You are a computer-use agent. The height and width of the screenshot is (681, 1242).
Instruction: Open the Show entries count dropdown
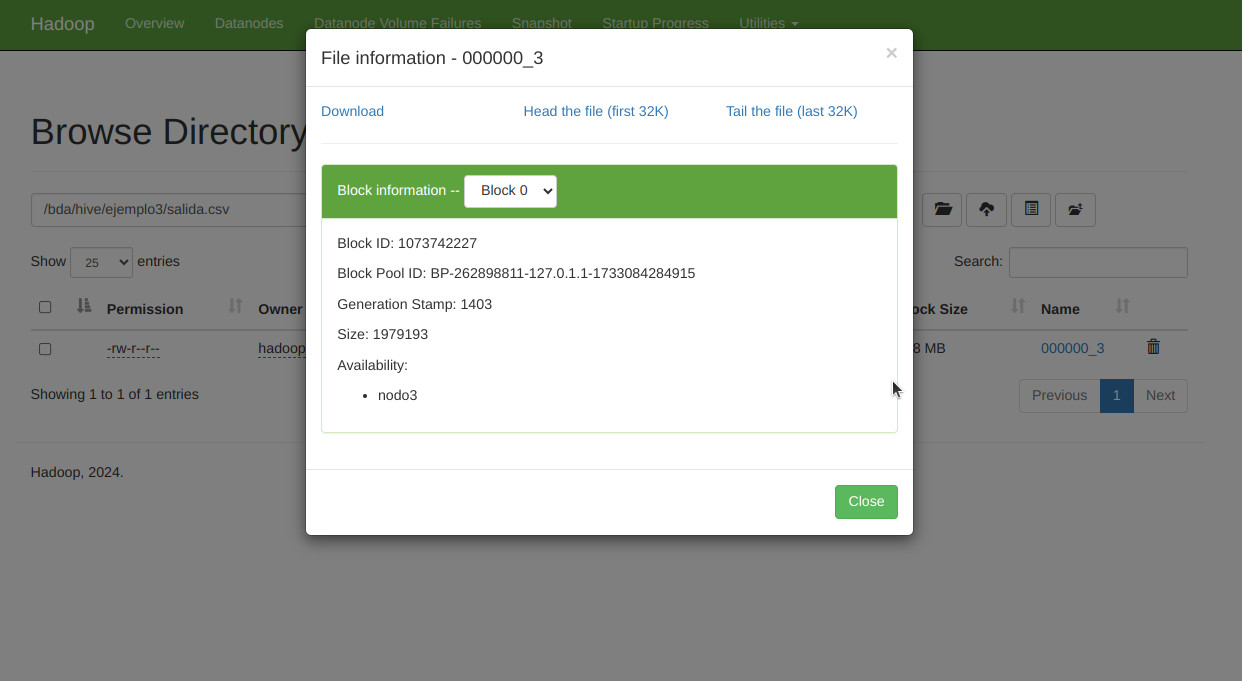[x=101, y=262]
